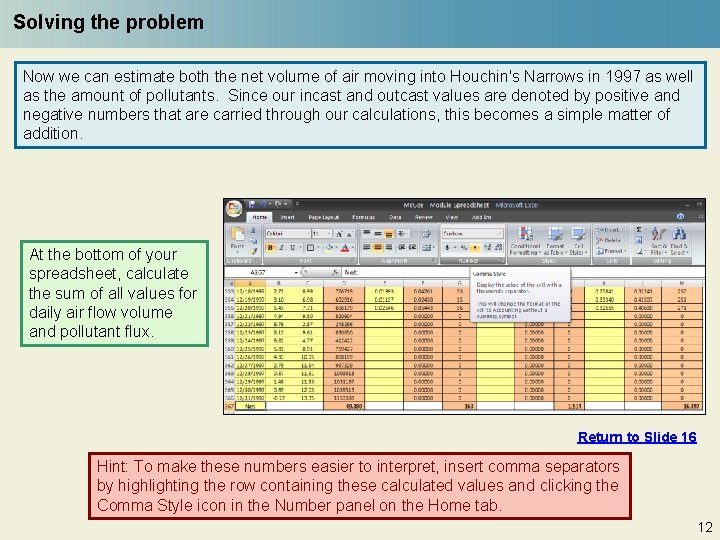Screen dimensions: 720x540
Task: Switch to the Insert ribbon tab
Action: point(287,217)
